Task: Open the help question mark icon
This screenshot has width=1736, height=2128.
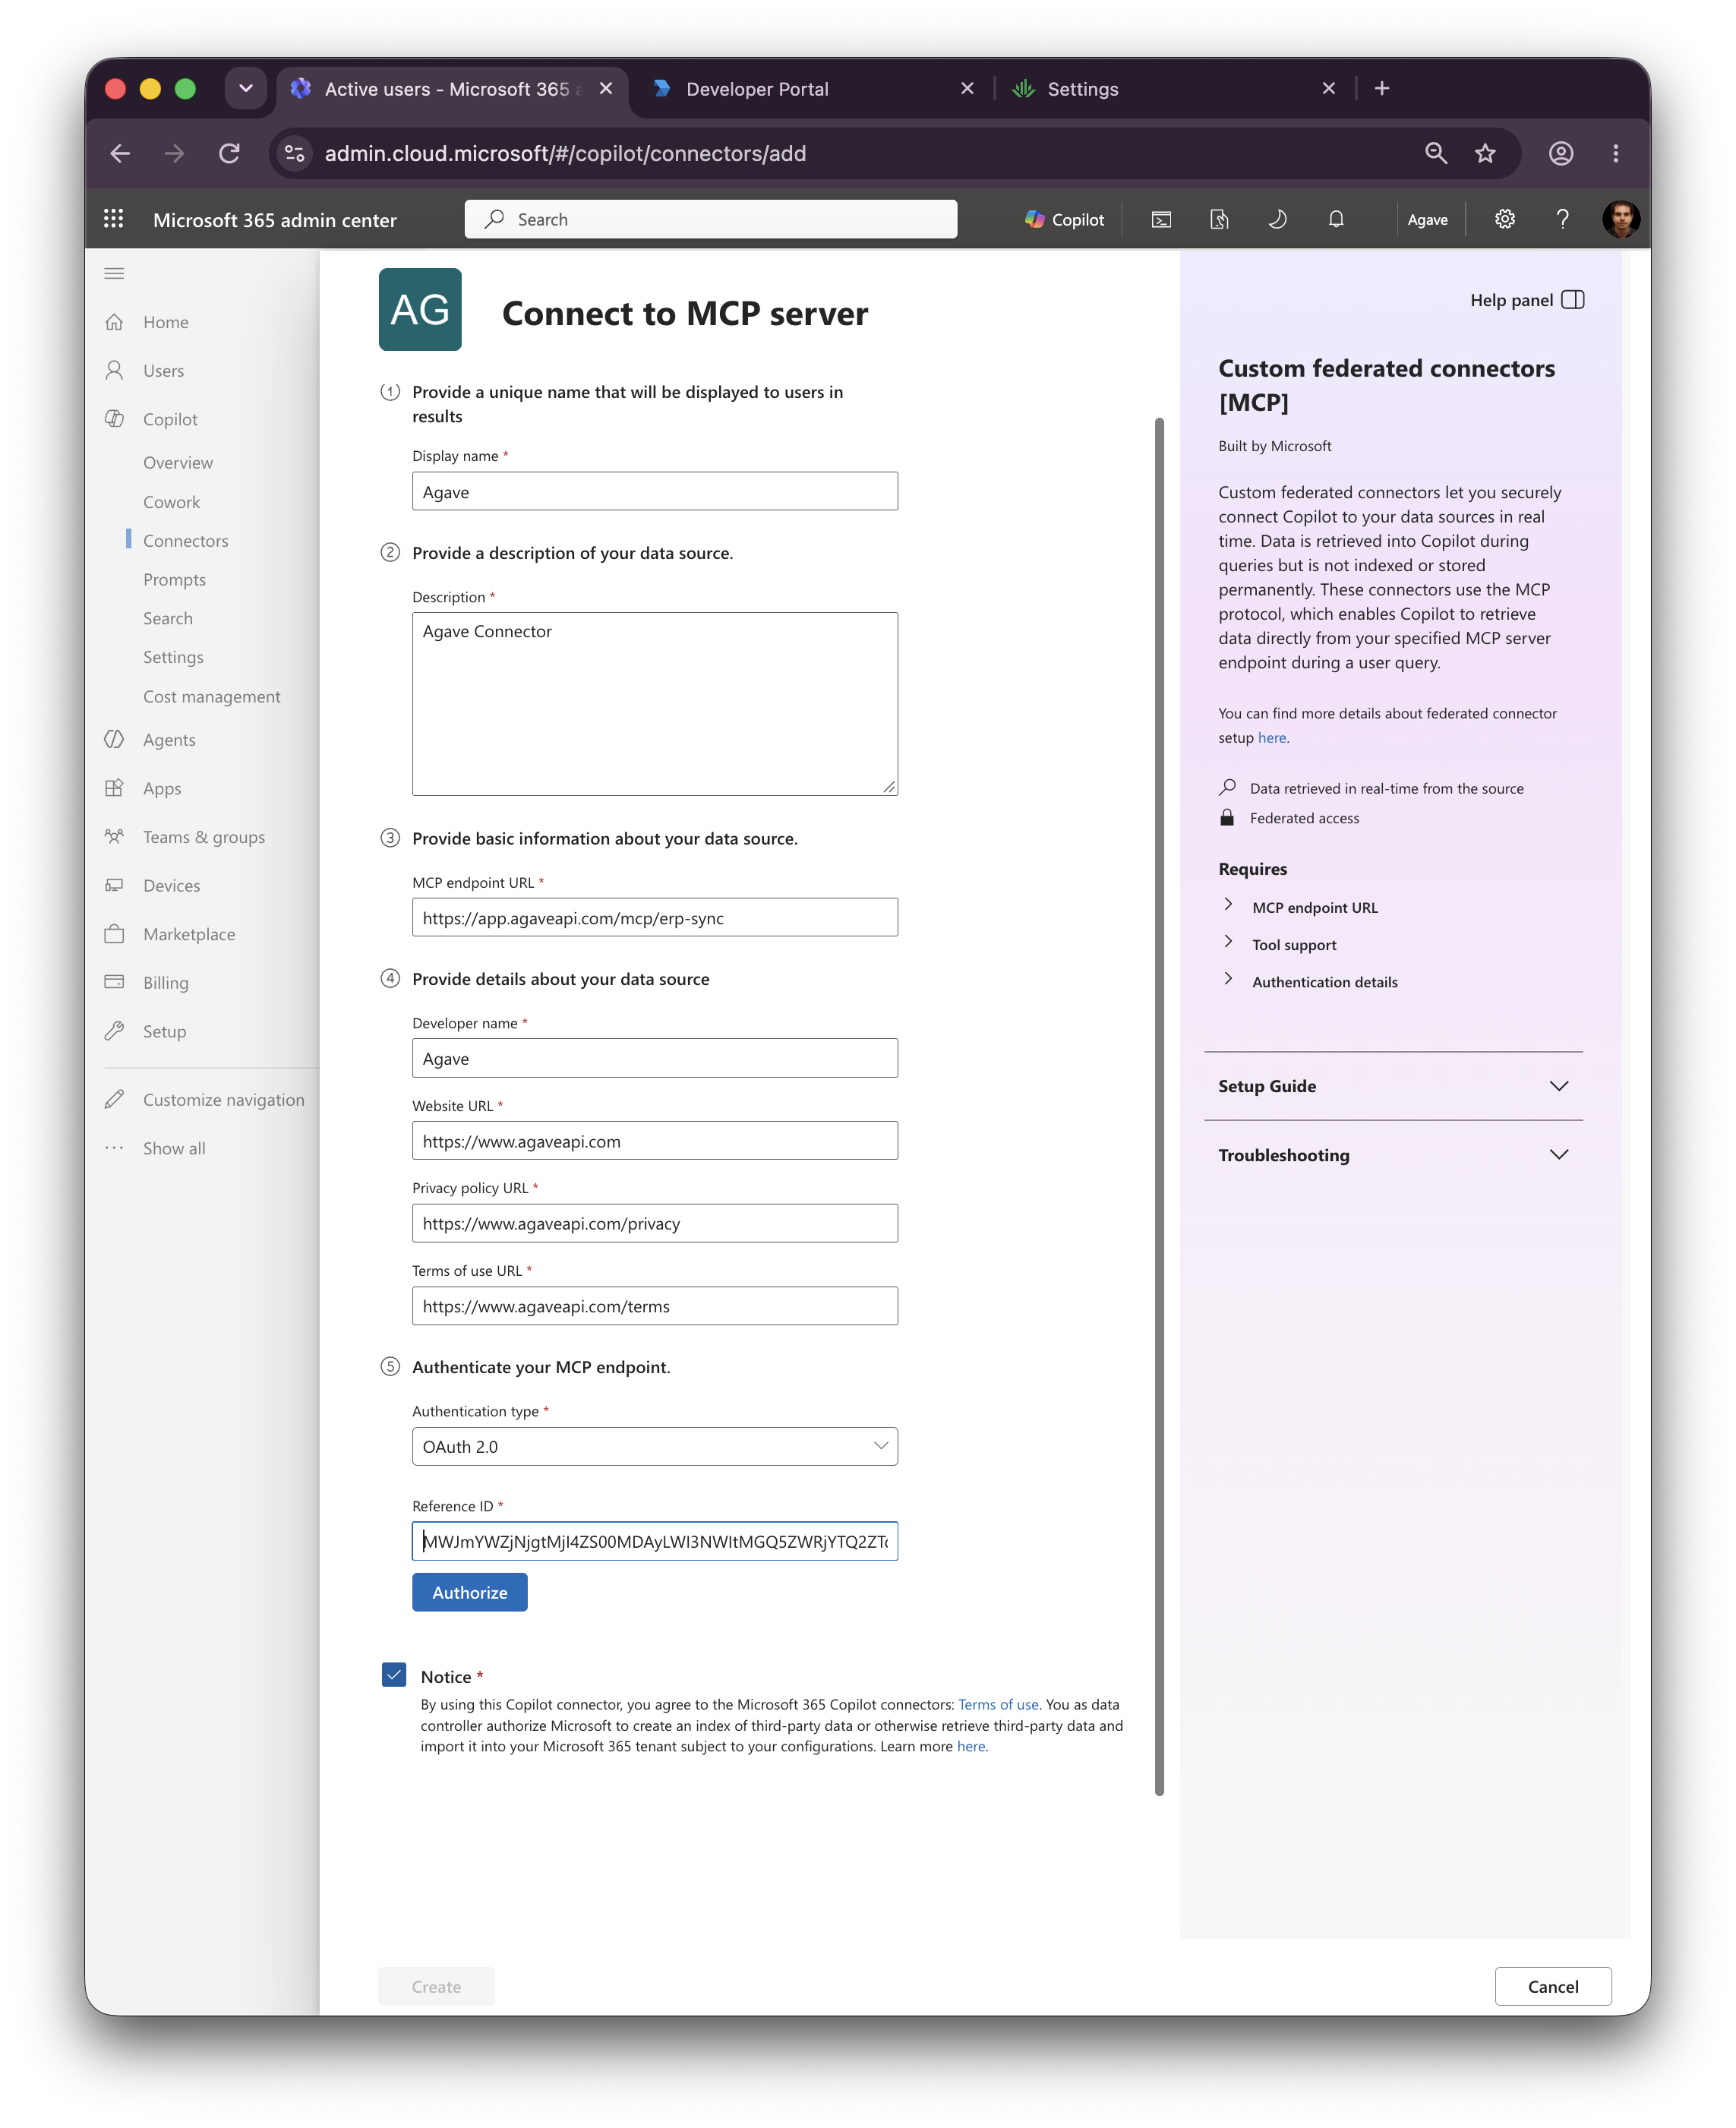Action: pos(1562,219)
